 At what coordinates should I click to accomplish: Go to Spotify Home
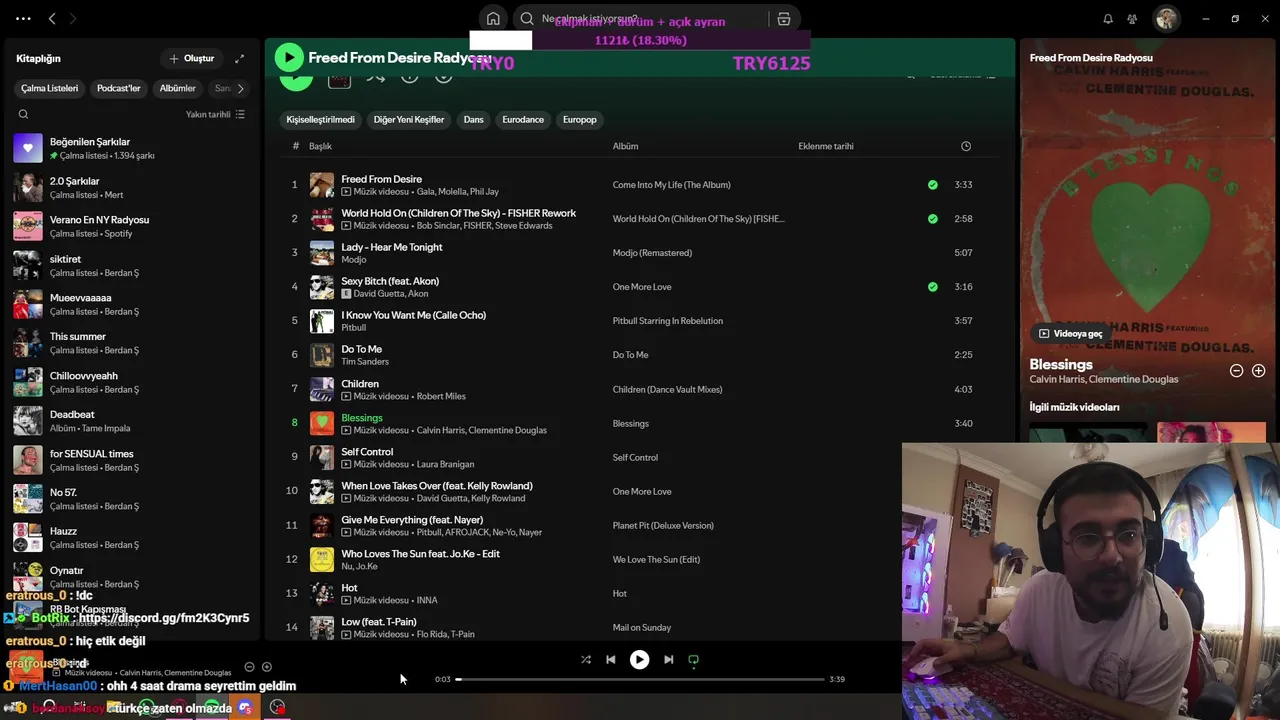click(x=493, y=19)
